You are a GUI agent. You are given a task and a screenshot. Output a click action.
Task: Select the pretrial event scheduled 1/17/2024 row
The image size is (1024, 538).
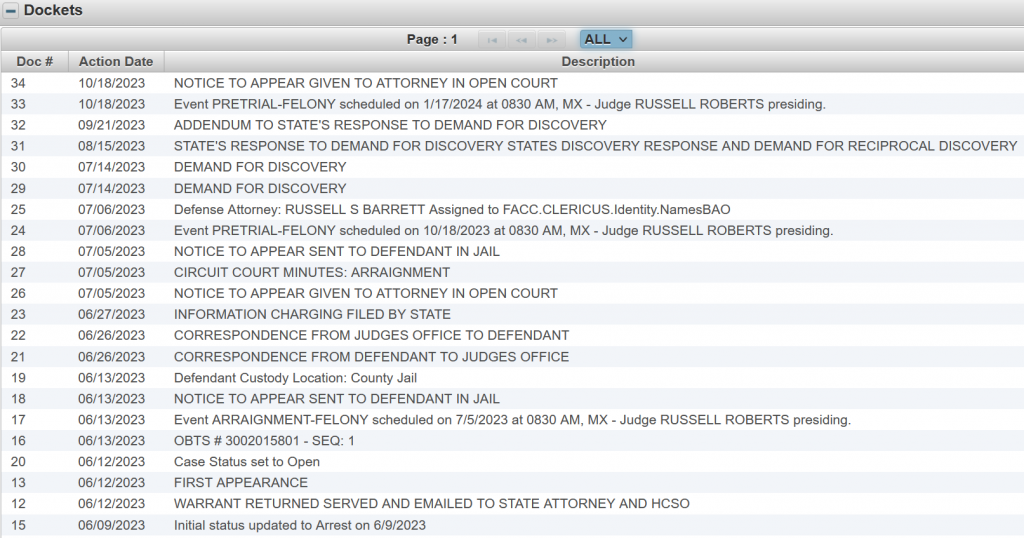click(x=499, y=104)
